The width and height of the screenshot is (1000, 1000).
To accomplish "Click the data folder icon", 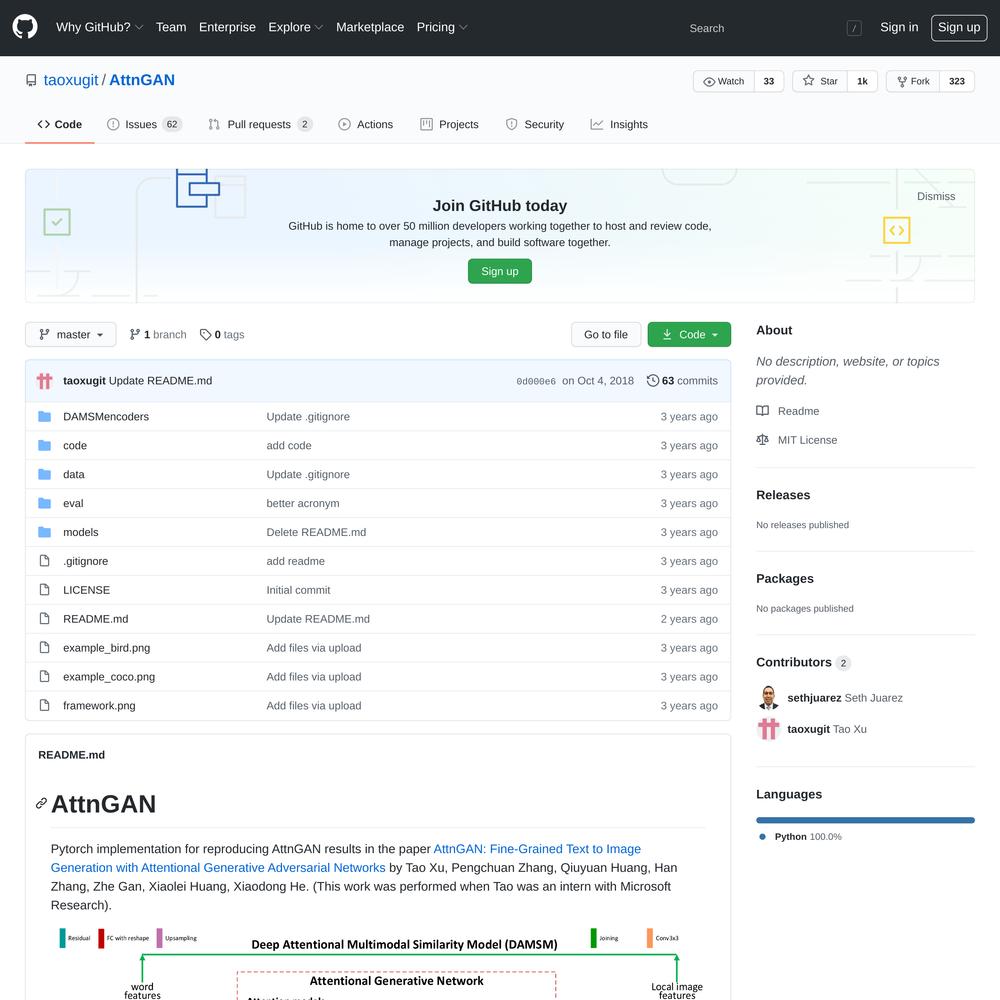I will click(x=45, y=474).
